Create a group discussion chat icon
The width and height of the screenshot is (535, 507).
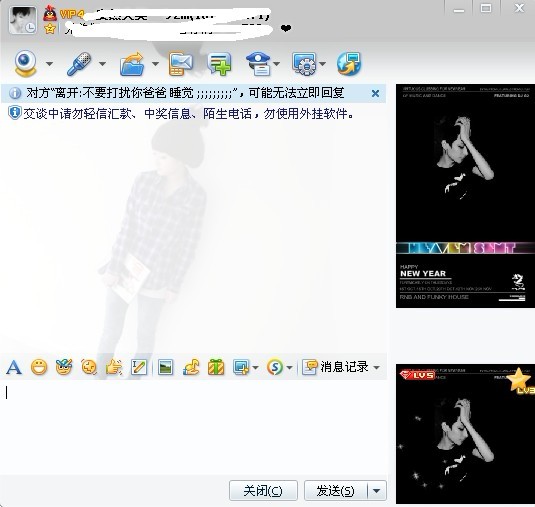click(219, 63)
